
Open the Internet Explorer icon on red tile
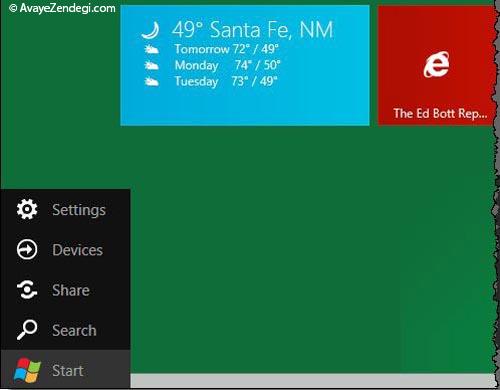click(x=436, y=64)
